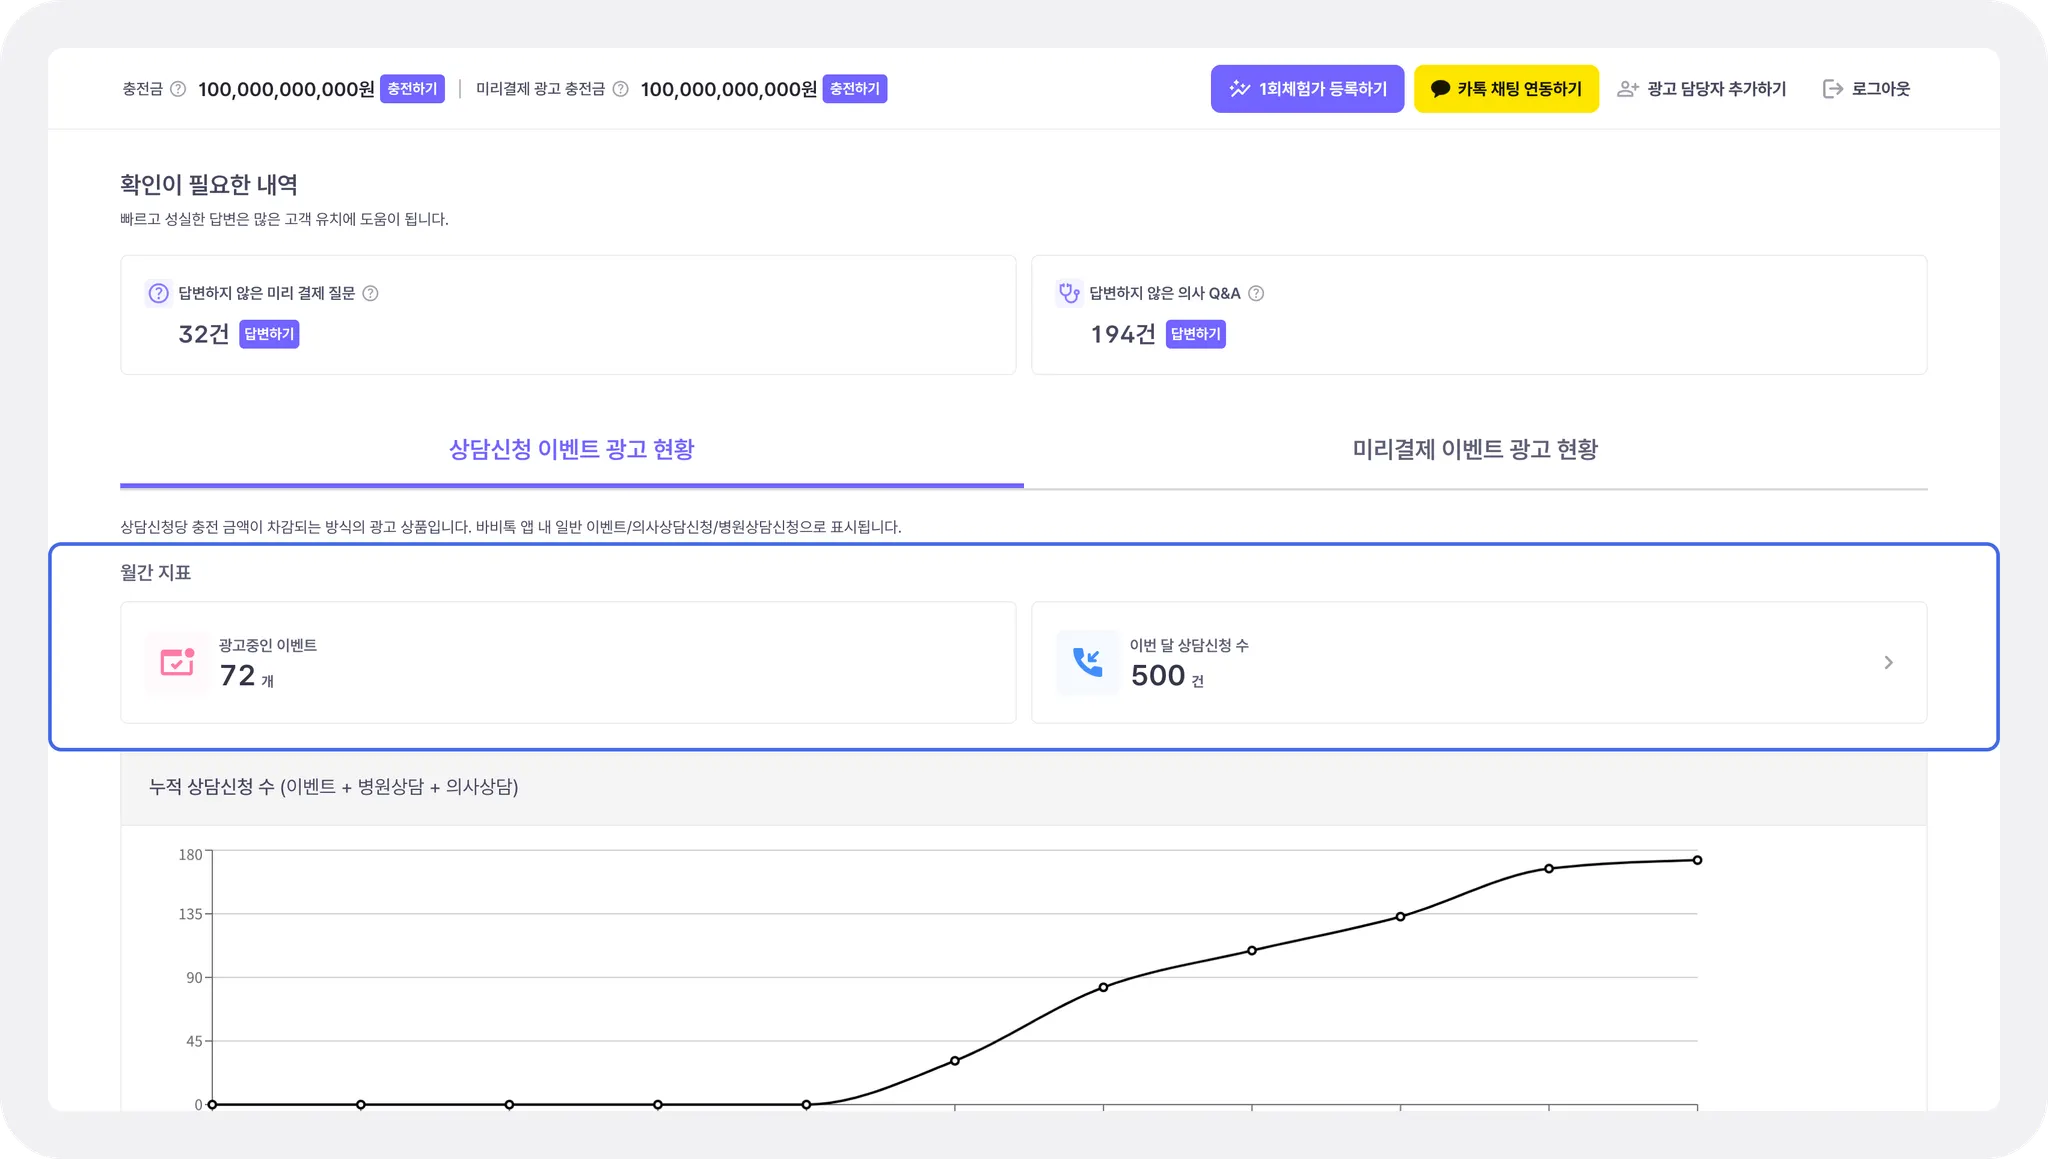2048x1159 pixels.
Task: Click the pink calendar icon for 광고중인 이벤트
Action: (177, 662)
